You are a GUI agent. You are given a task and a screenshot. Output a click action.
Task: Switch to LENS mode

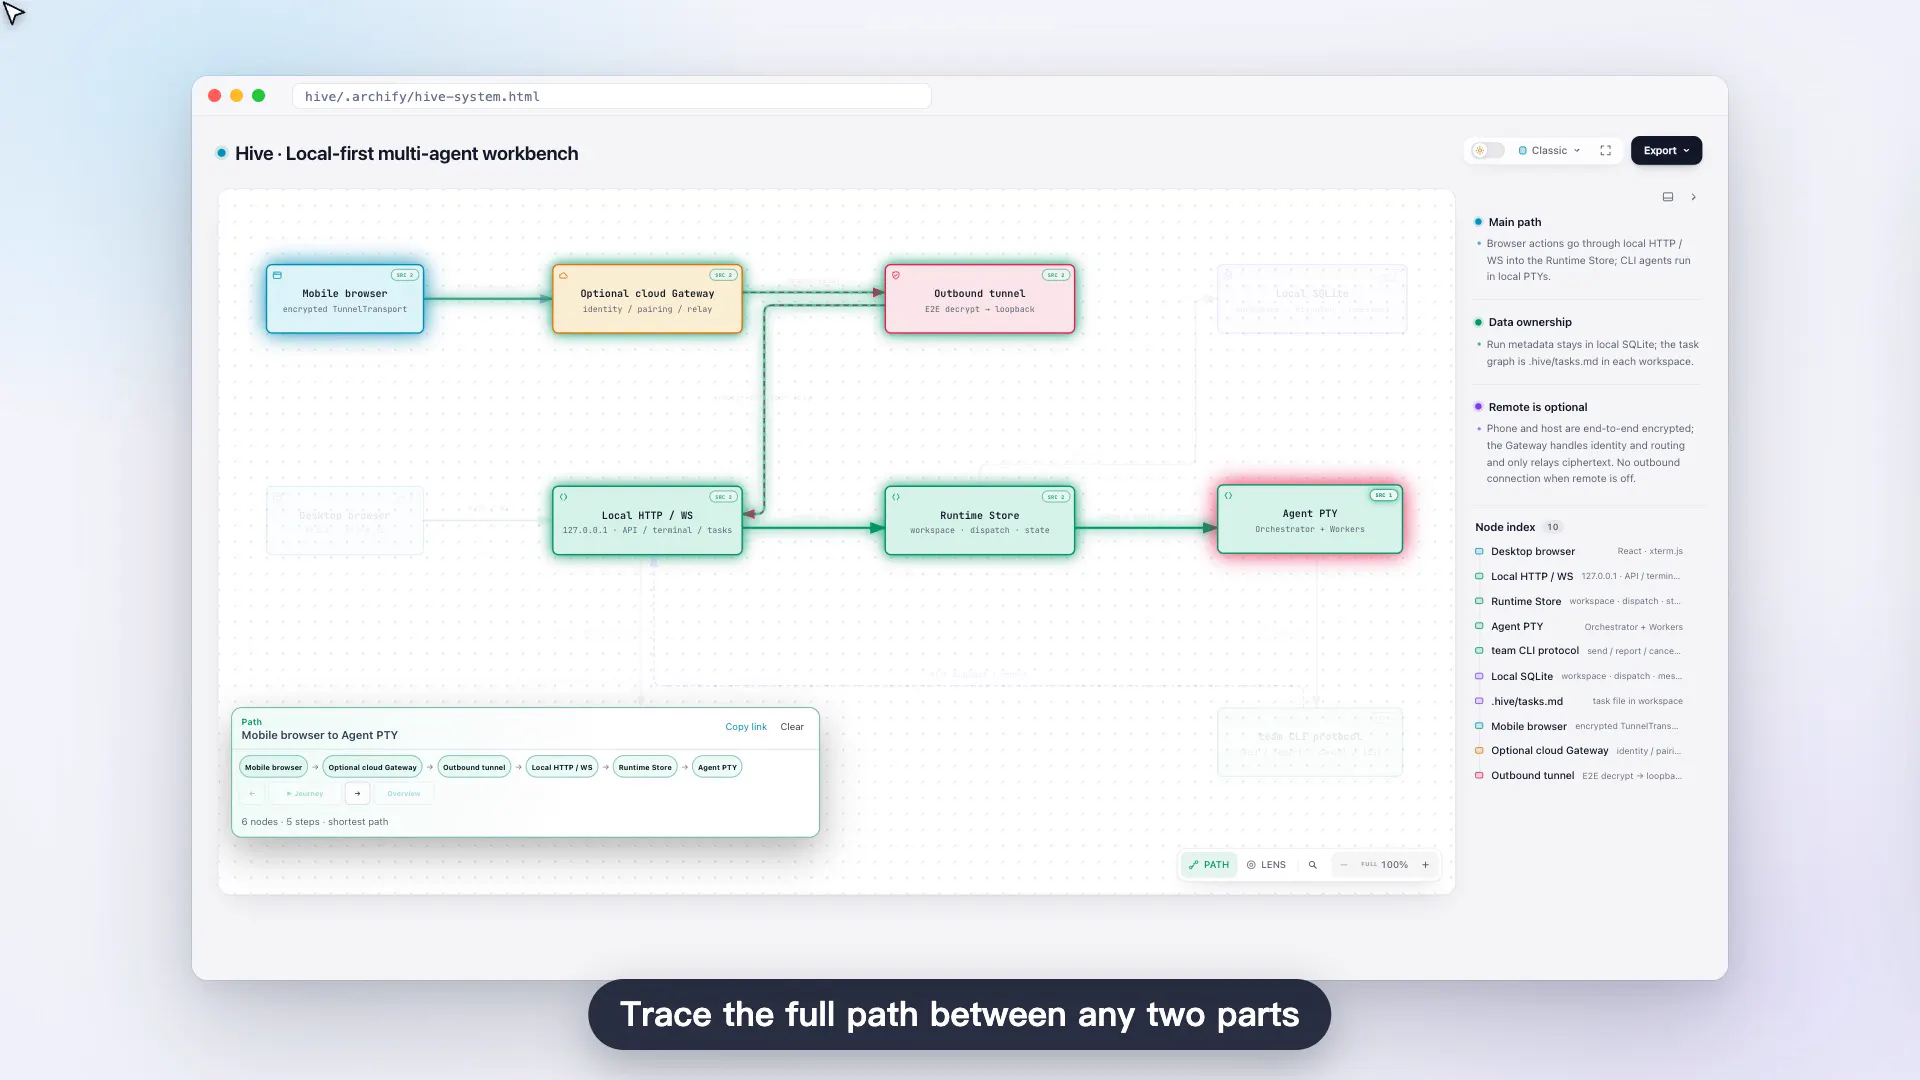tap(1266, 864)
